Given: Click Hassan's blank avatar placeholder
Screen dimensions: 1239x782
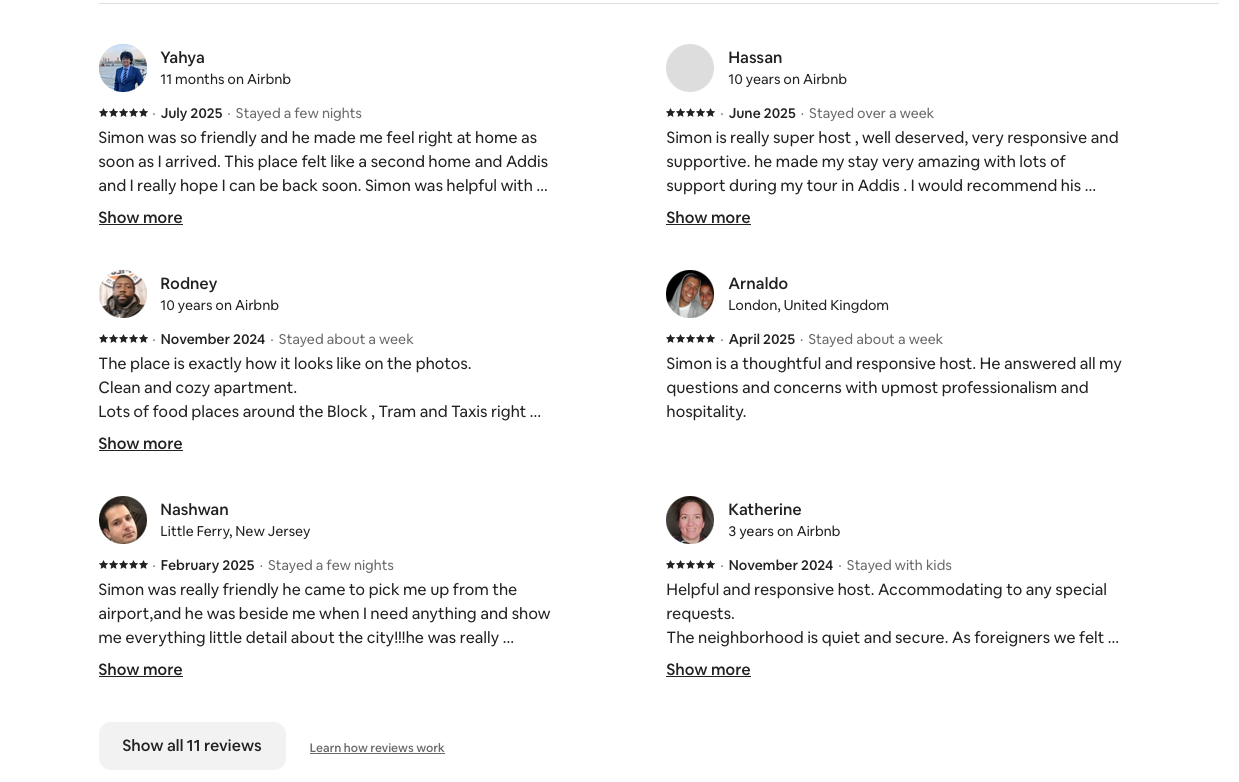Looking at the screenshot, I should 690,68.
